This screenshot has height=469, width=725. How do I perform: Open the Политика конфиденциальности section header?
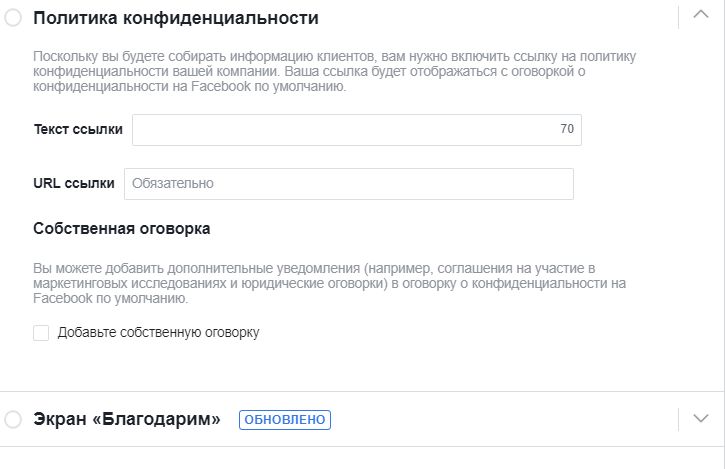176,18
